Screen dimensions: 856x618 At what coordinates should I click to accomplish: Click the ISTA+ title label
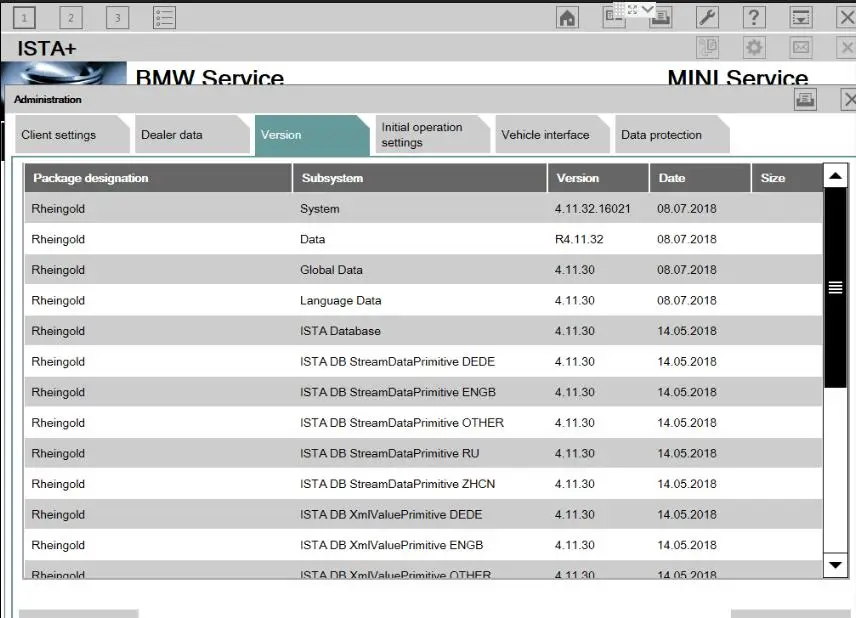tap(46, 49)
